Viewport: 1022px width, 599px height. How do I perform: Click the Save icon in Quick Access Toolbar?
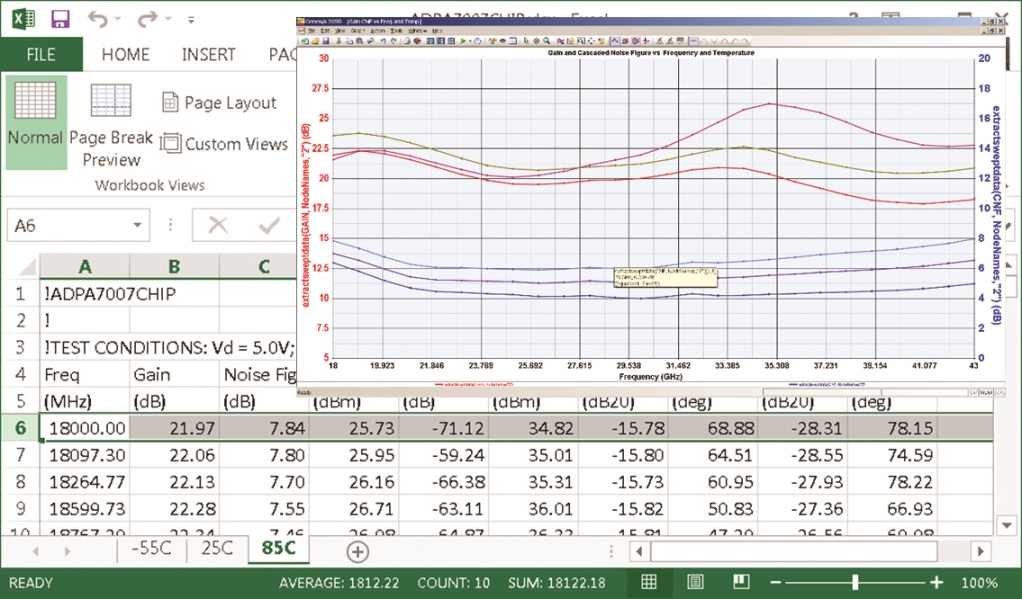pos(60,18)
